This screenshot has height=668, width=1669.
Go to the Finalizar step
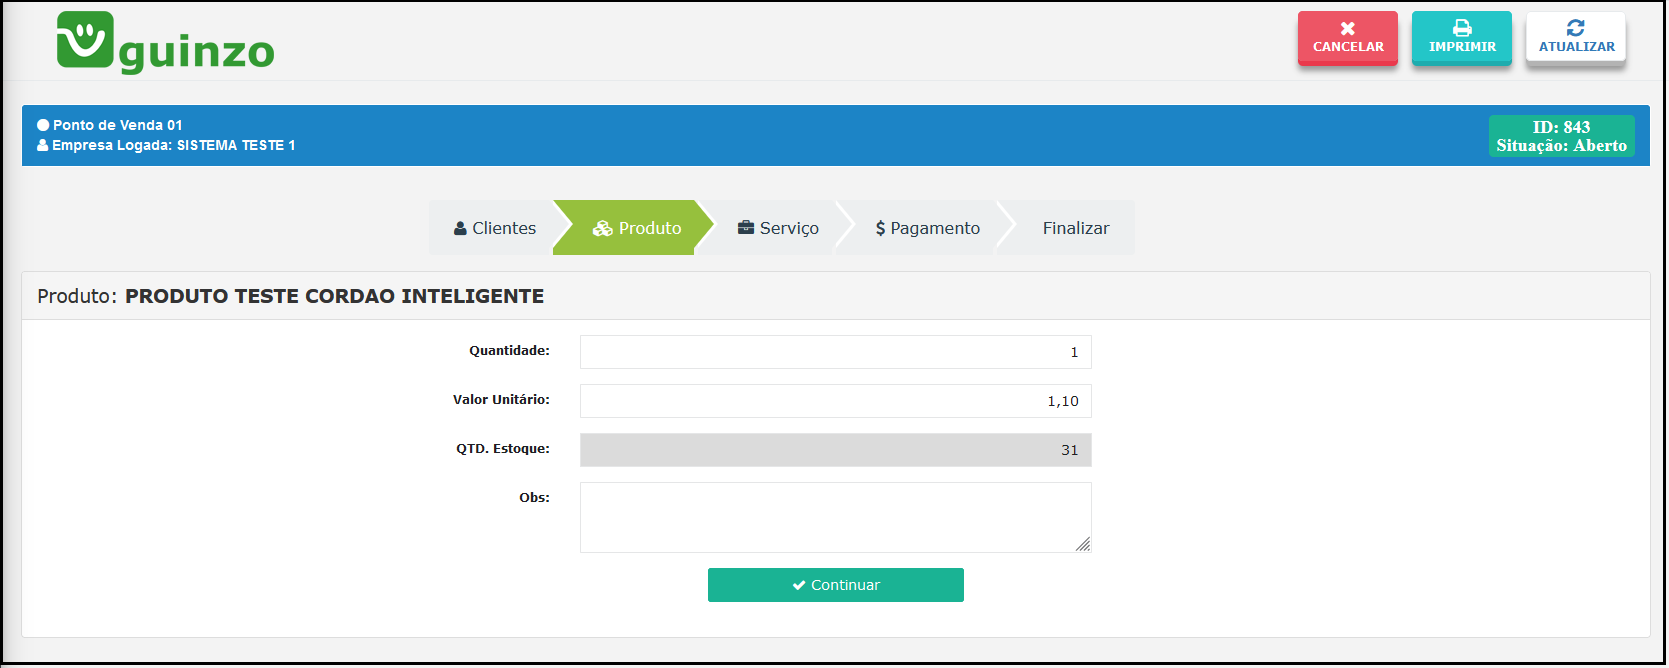(1075, 228)
